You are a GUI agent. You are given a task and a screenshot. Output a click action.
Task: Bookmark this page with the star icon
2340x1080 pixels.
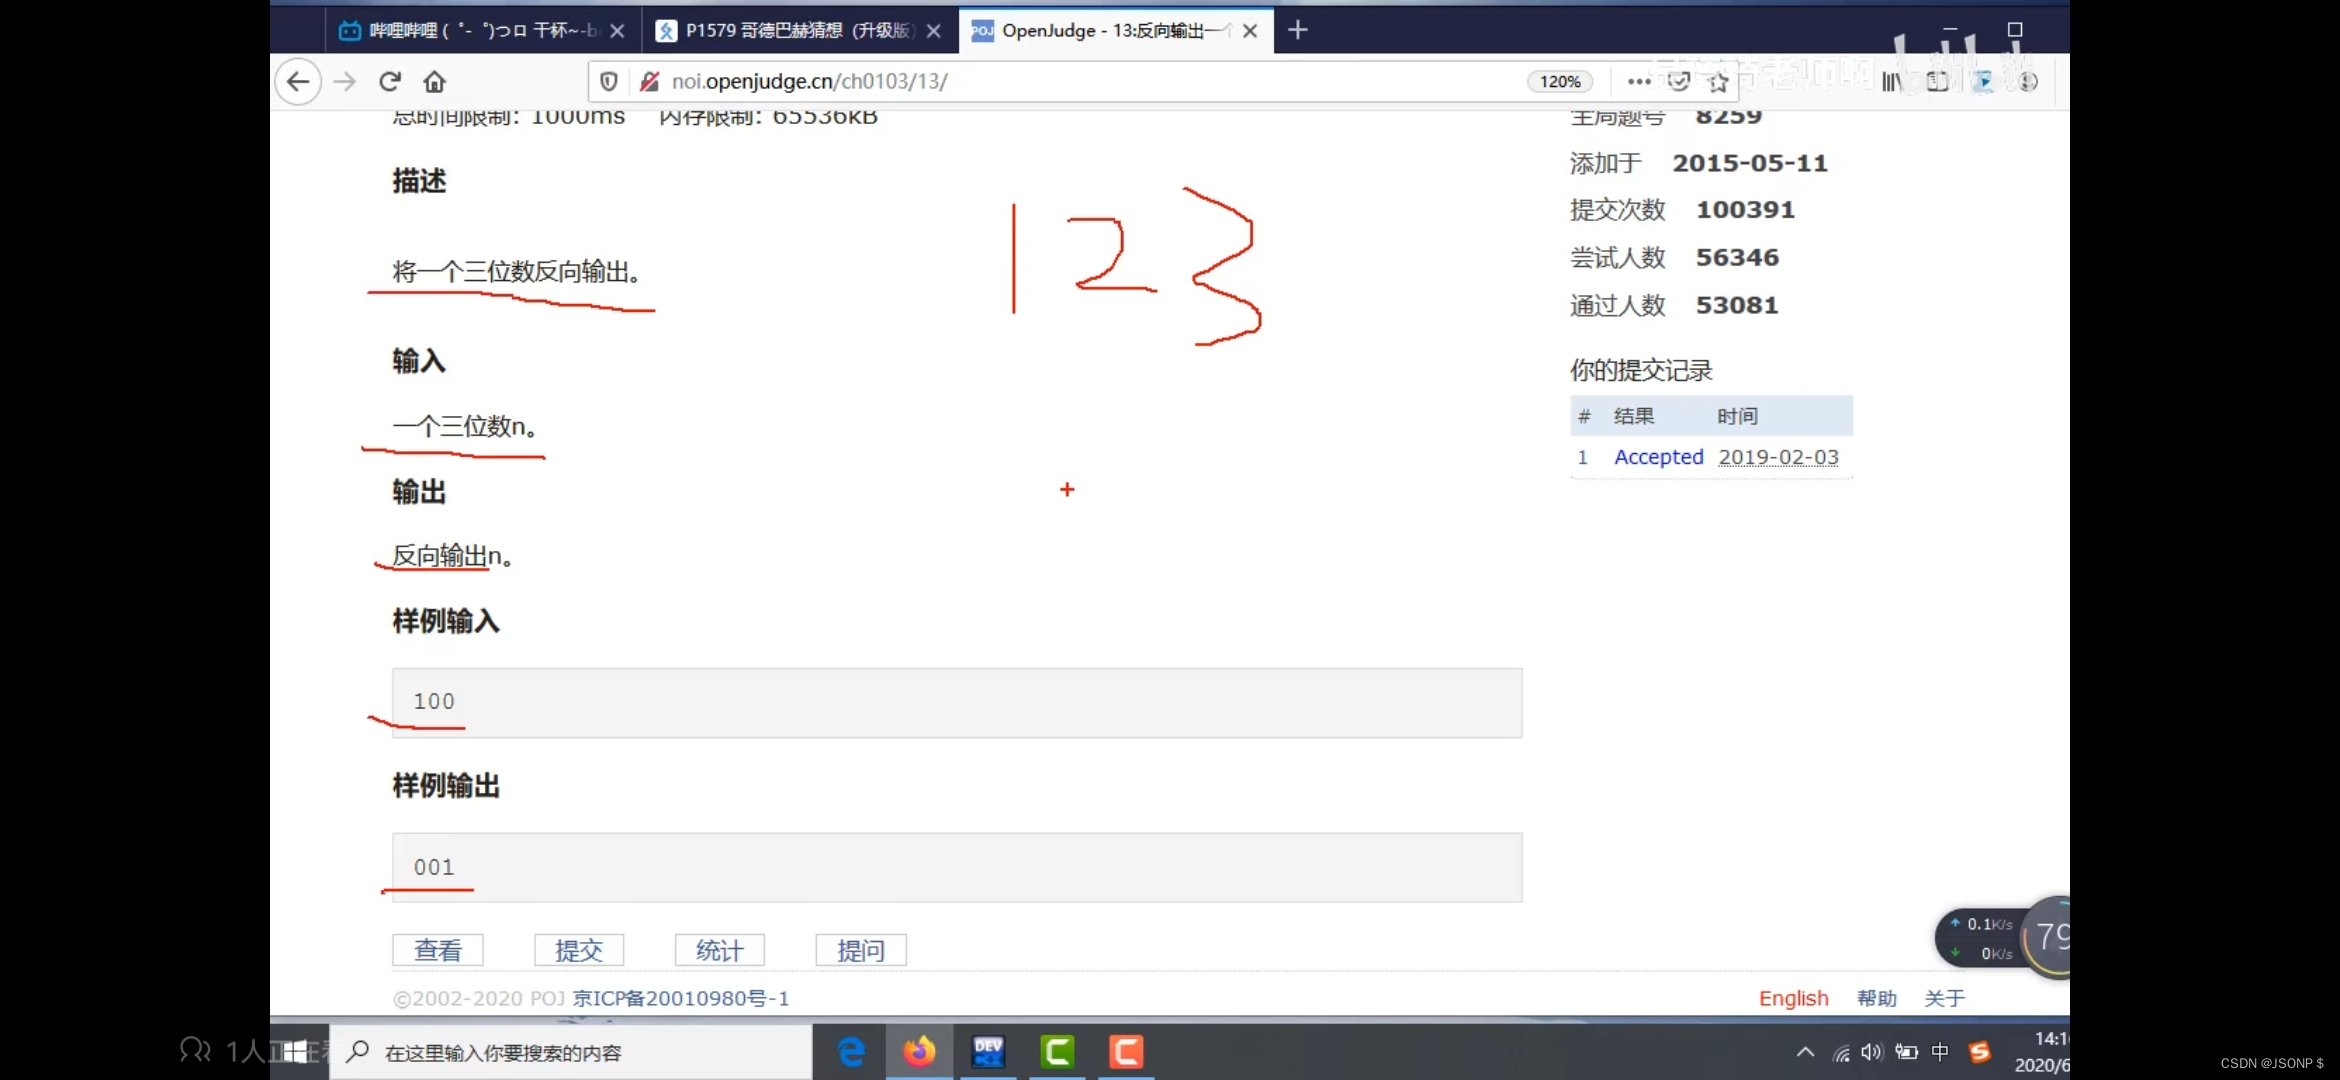click(x=1718, y=82)
